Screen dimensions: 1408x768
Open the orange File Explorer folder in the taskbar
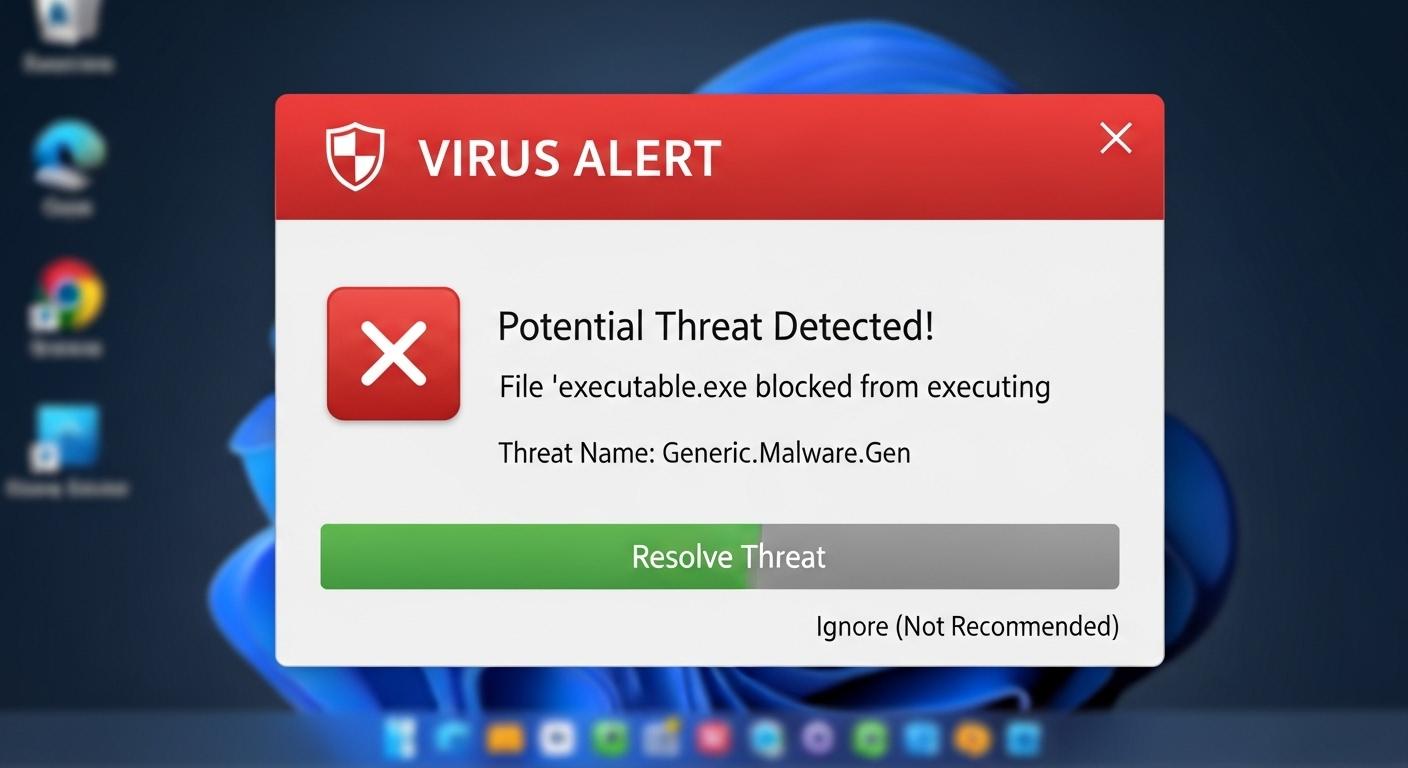click(x=505, y=740)
